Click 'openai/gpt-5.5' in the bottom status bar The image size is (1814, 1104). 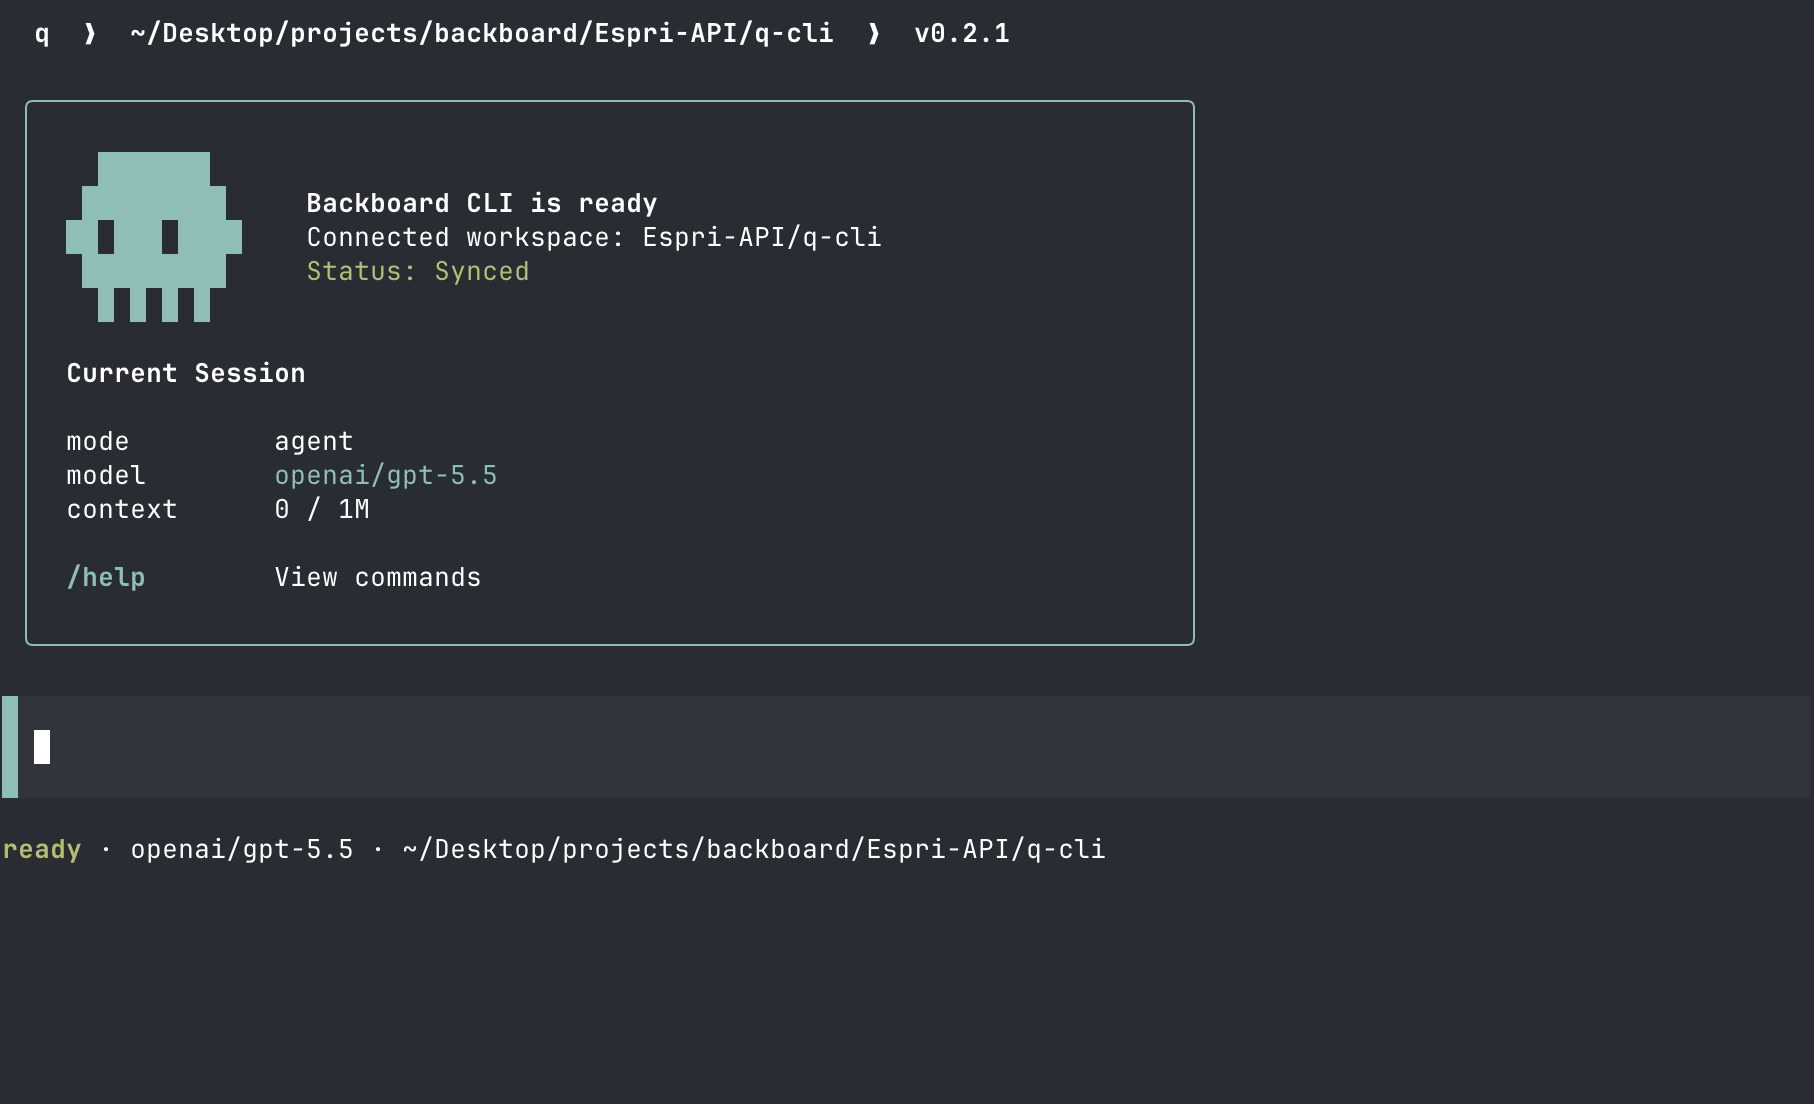pos(242,850)
